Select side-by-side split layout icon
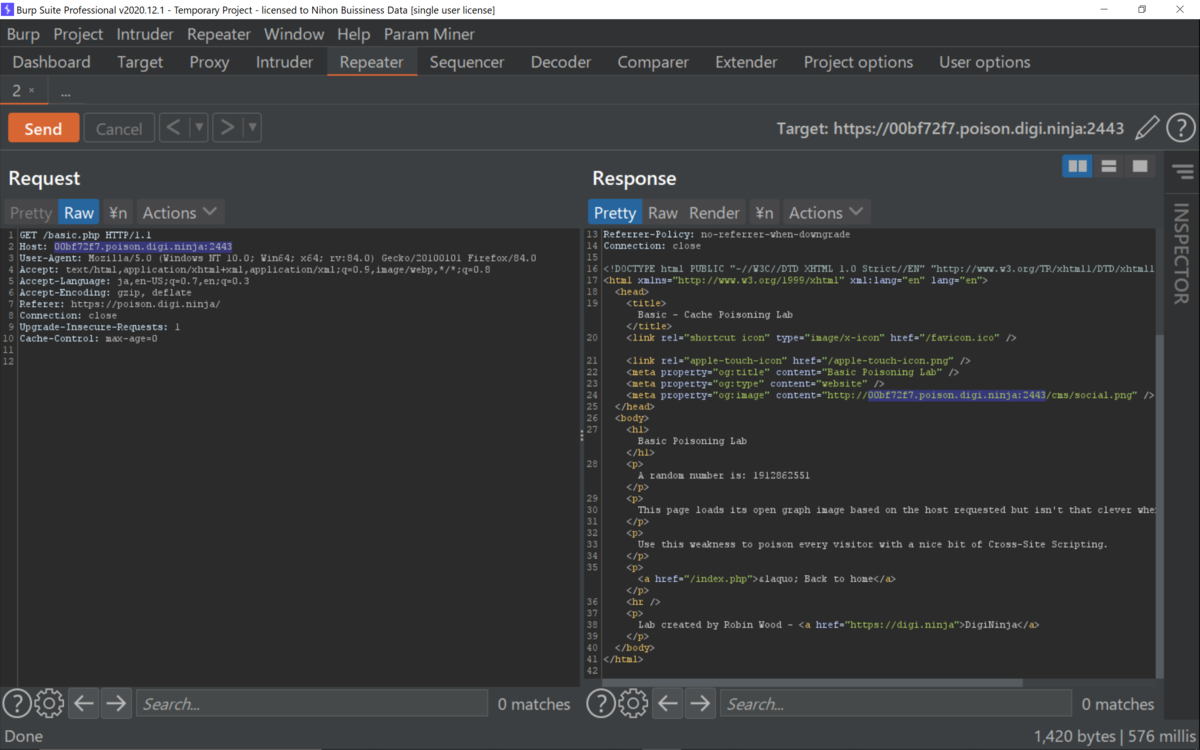 pyautogui.click(x=1077, y=166)
